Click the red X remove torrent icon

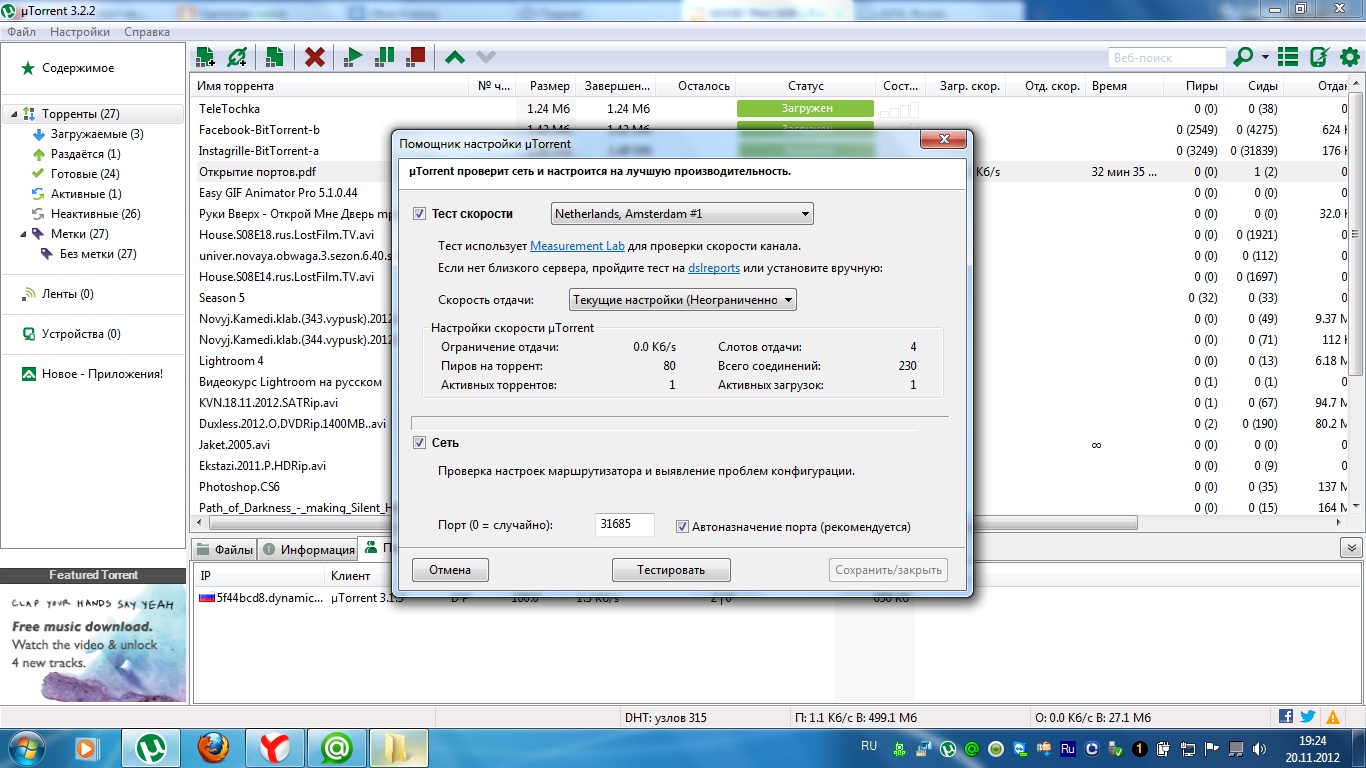tap(315, 57)
